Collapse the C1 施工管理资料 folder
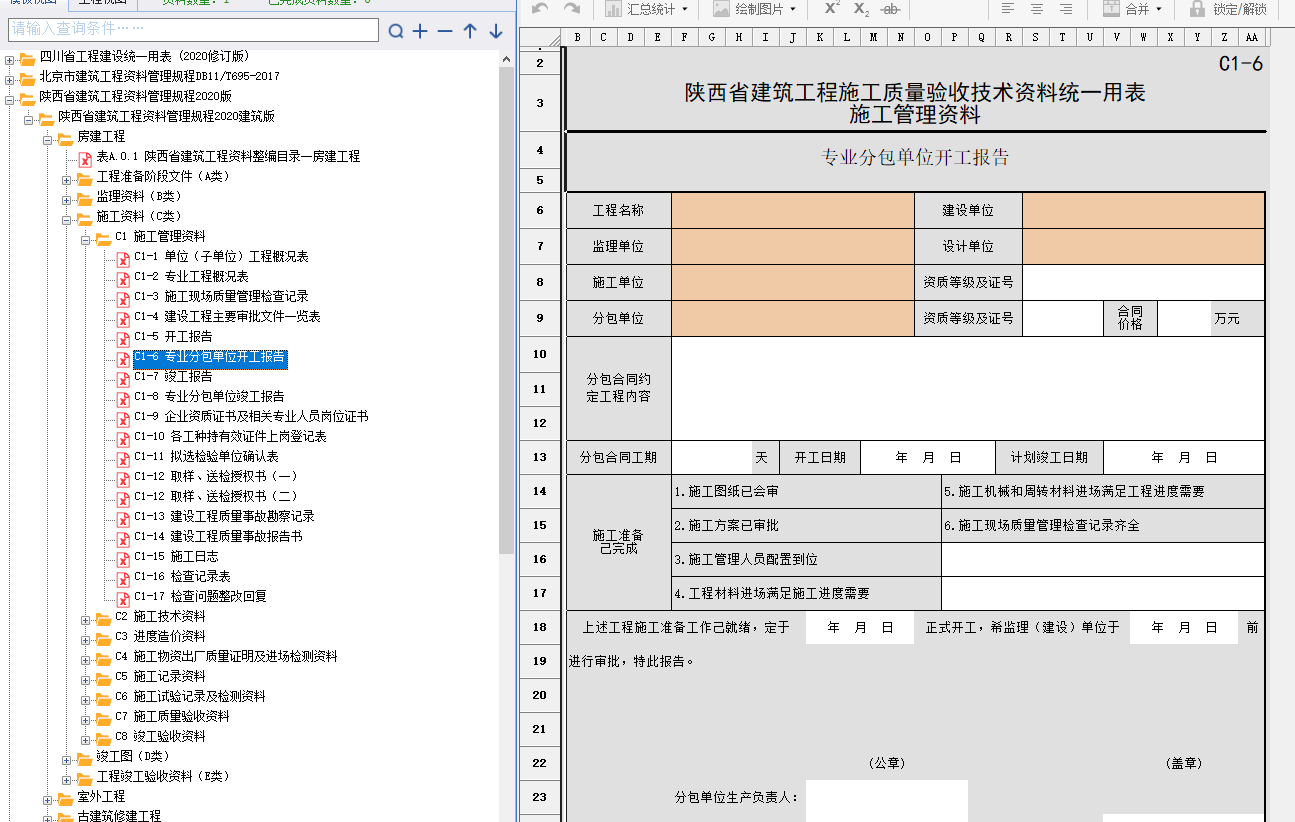Screen dimensions: 1295x822 tap(87, 237)
